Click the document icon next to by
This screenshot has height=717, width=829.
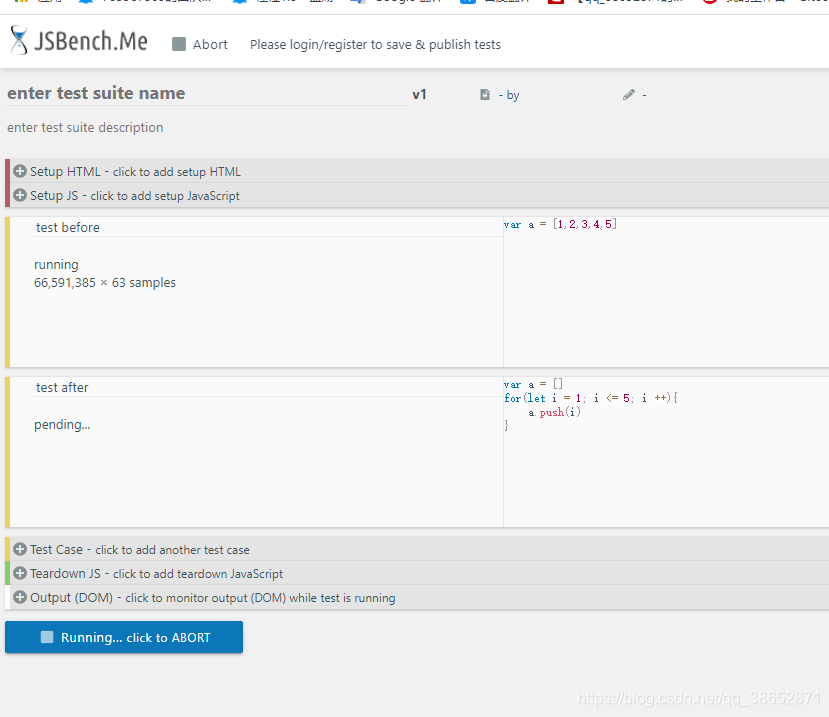(x=485, y=95)
